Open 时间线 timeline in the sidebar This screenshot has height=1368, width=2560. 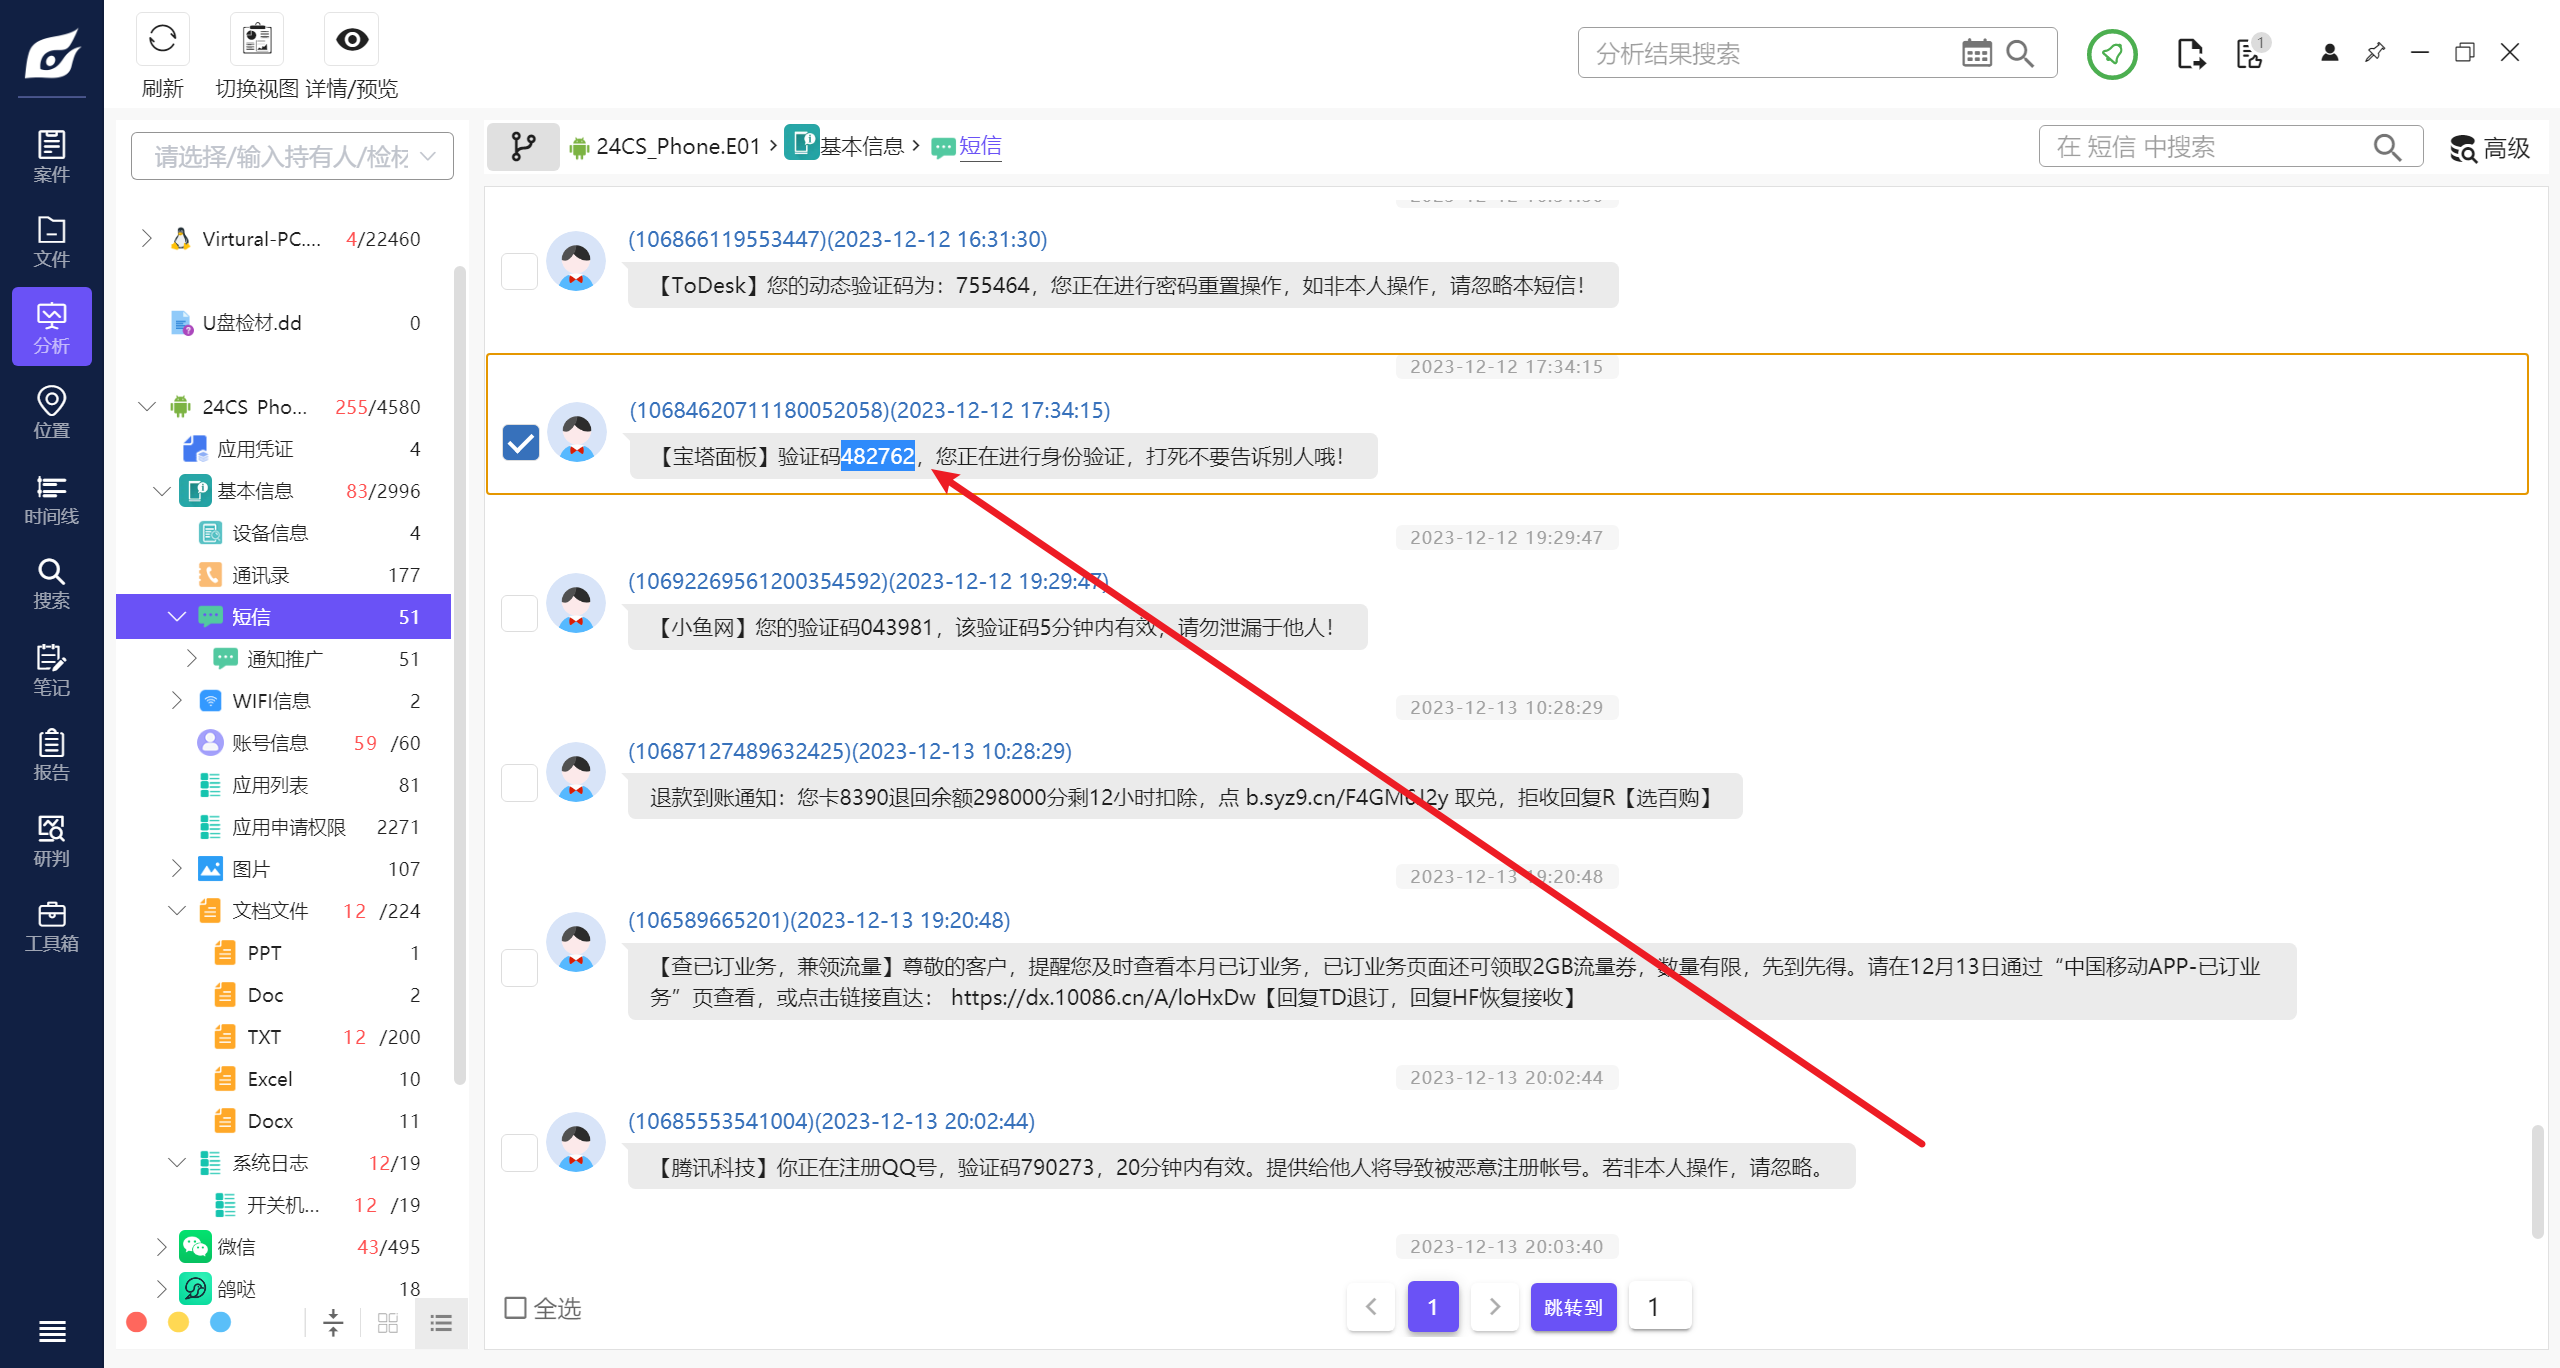pos(51,499)
